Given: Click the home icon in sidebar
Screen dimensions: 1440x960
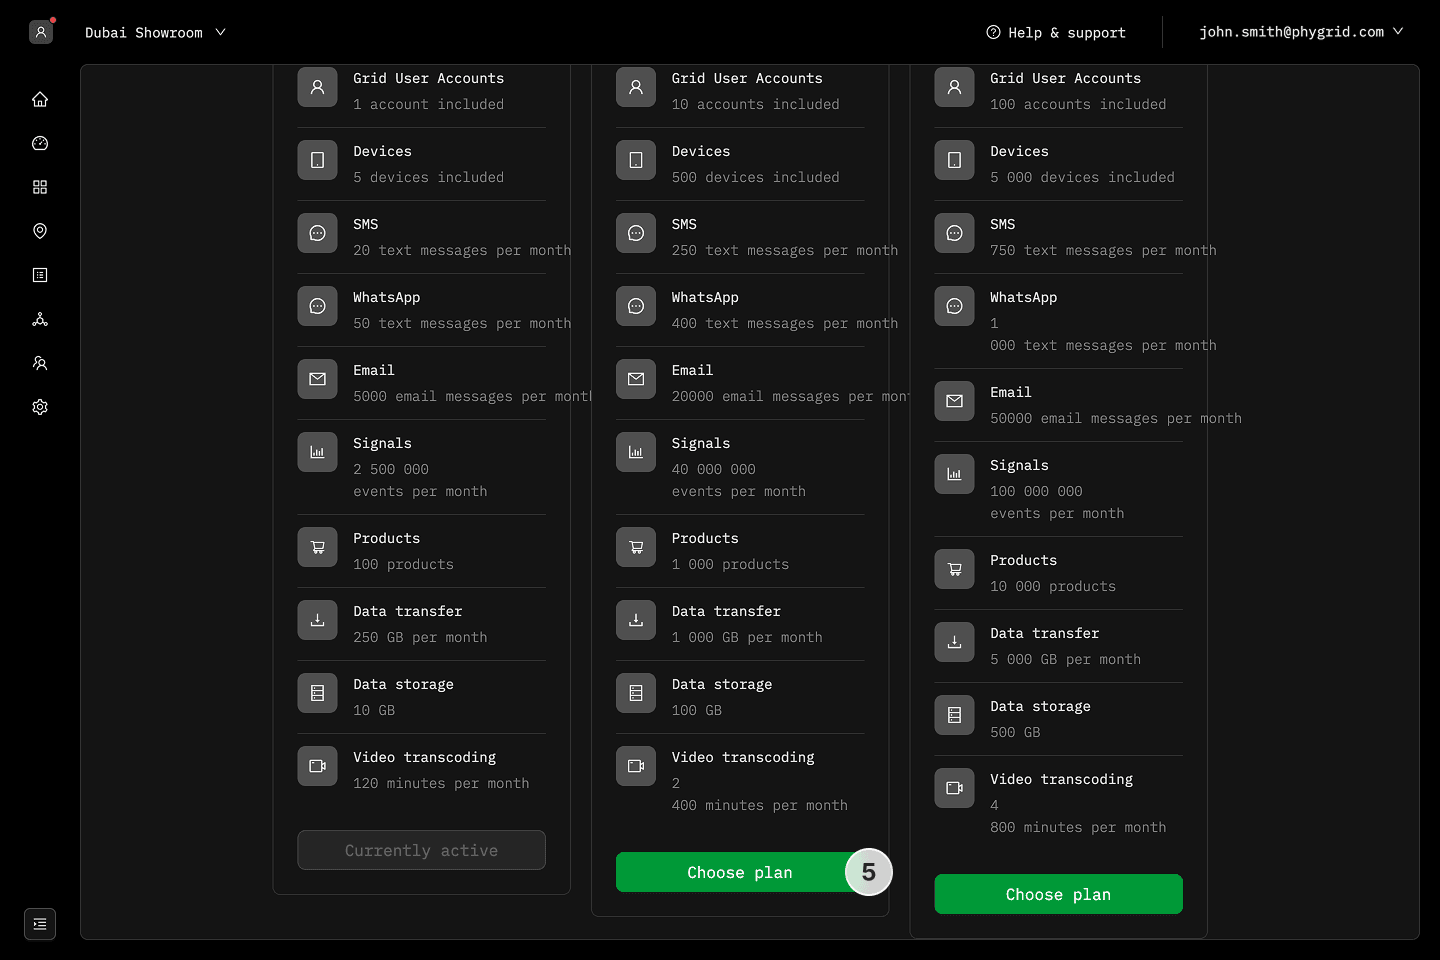Looking at the screenshot, I should point(40,99).
